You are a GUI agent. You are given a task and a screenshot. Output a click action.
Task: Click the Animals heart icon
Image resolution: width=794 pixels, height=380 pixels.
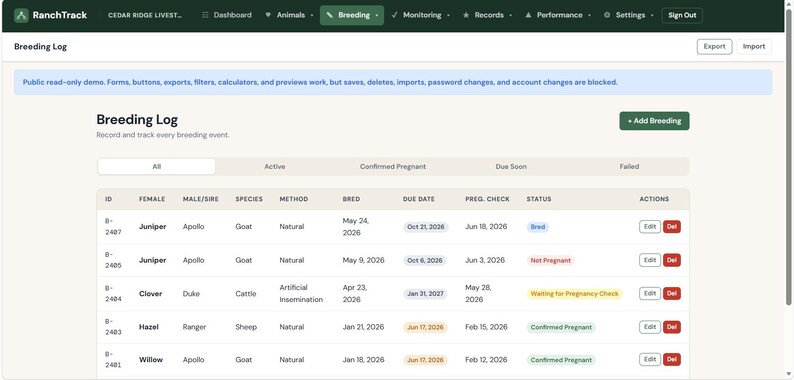[268, 15]
